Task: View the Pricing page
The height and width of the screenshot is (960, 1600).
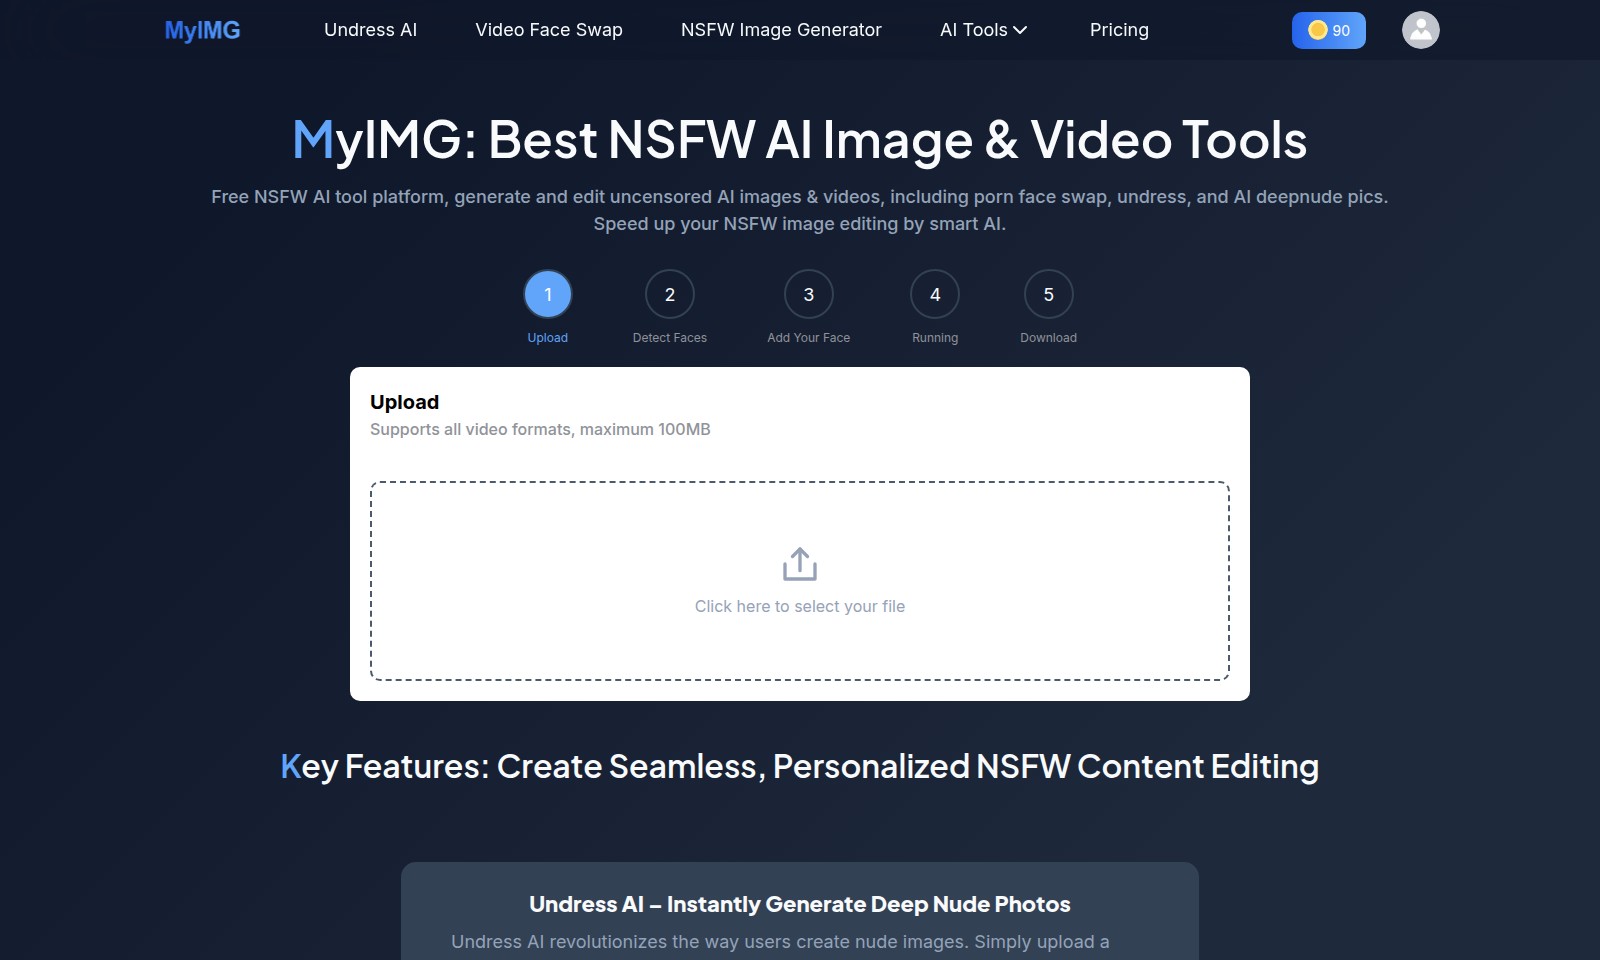Action: 1118,30
